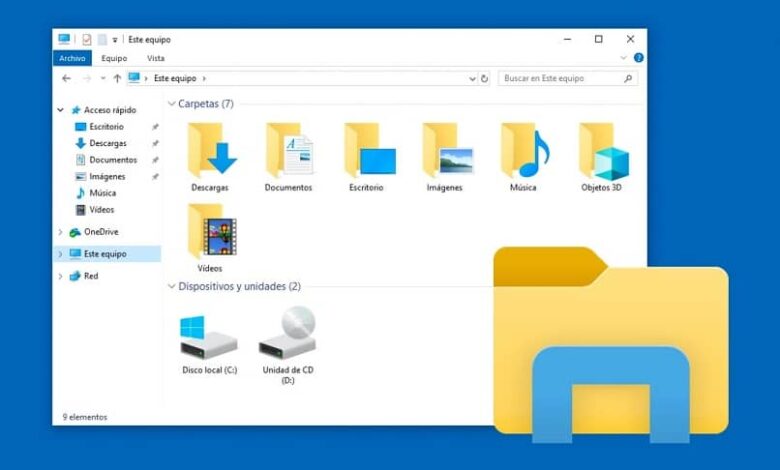780x470 pixels.
Task: Click the system icon in window title bar
Action: [x=64, y=39]
